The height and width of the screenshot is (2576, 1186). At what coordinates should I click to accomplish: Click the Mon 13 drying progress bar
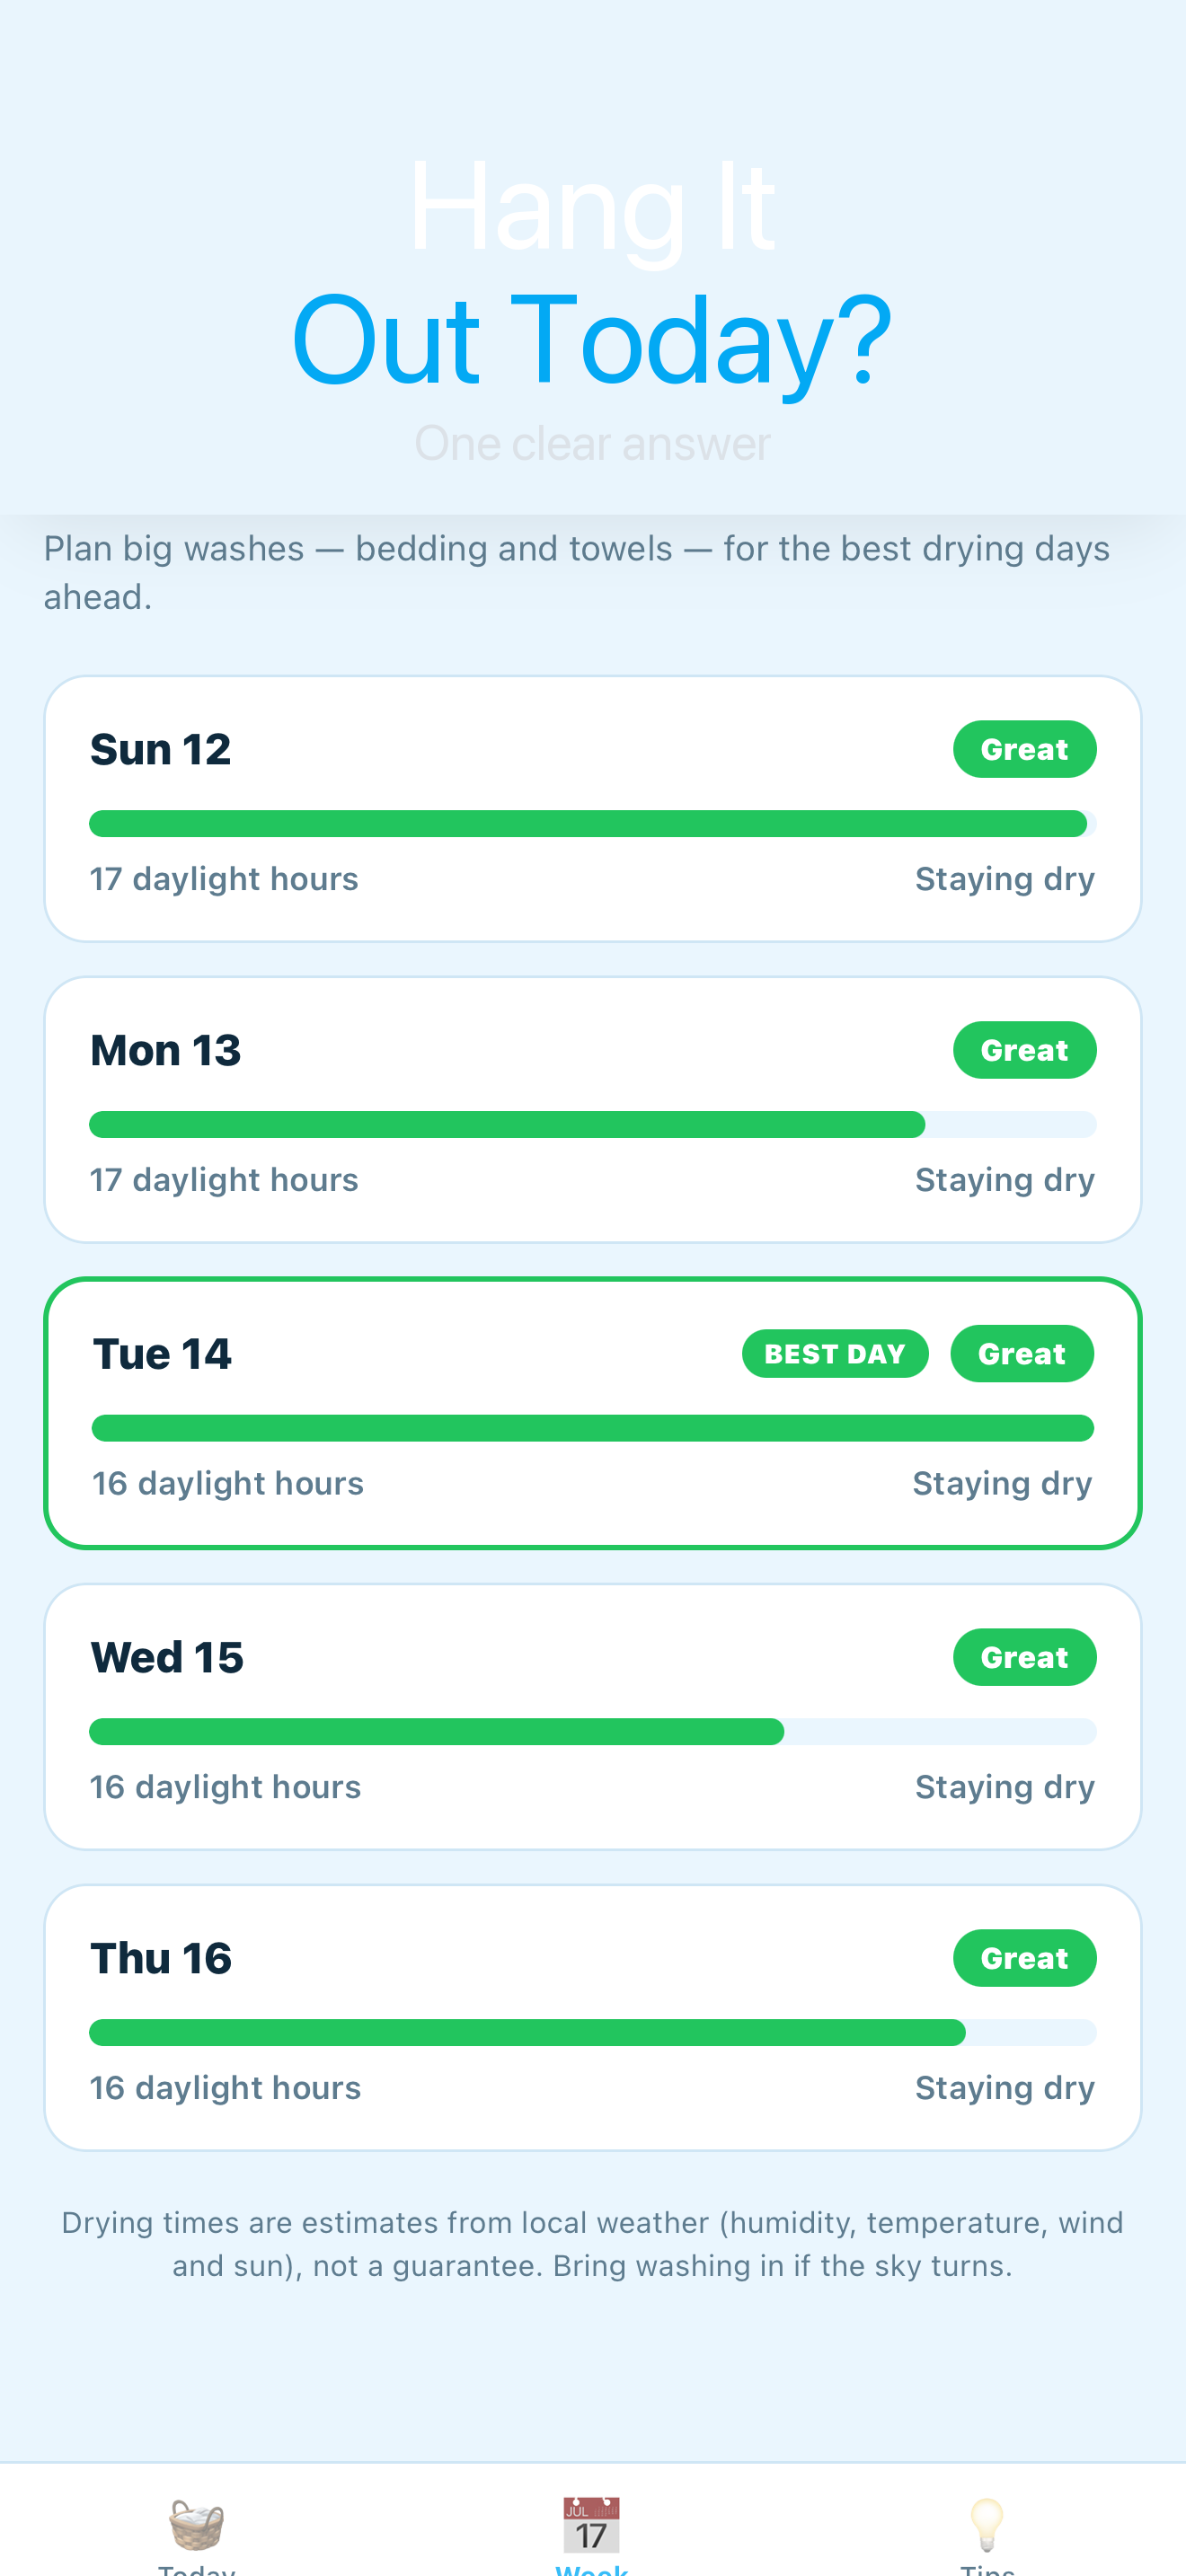(x=593, y=1125)
